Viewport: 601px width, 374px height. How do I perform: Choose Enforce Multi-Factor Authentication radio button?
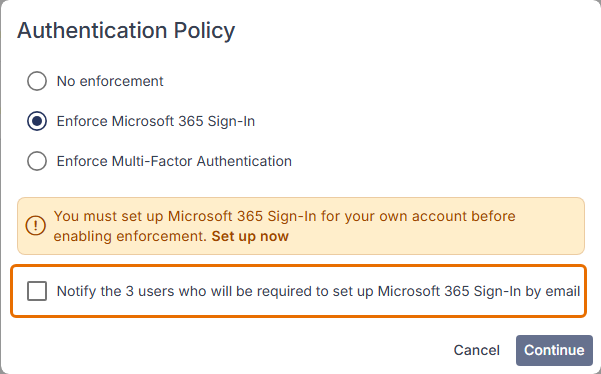pyautogui.click(x=37, y=161)
